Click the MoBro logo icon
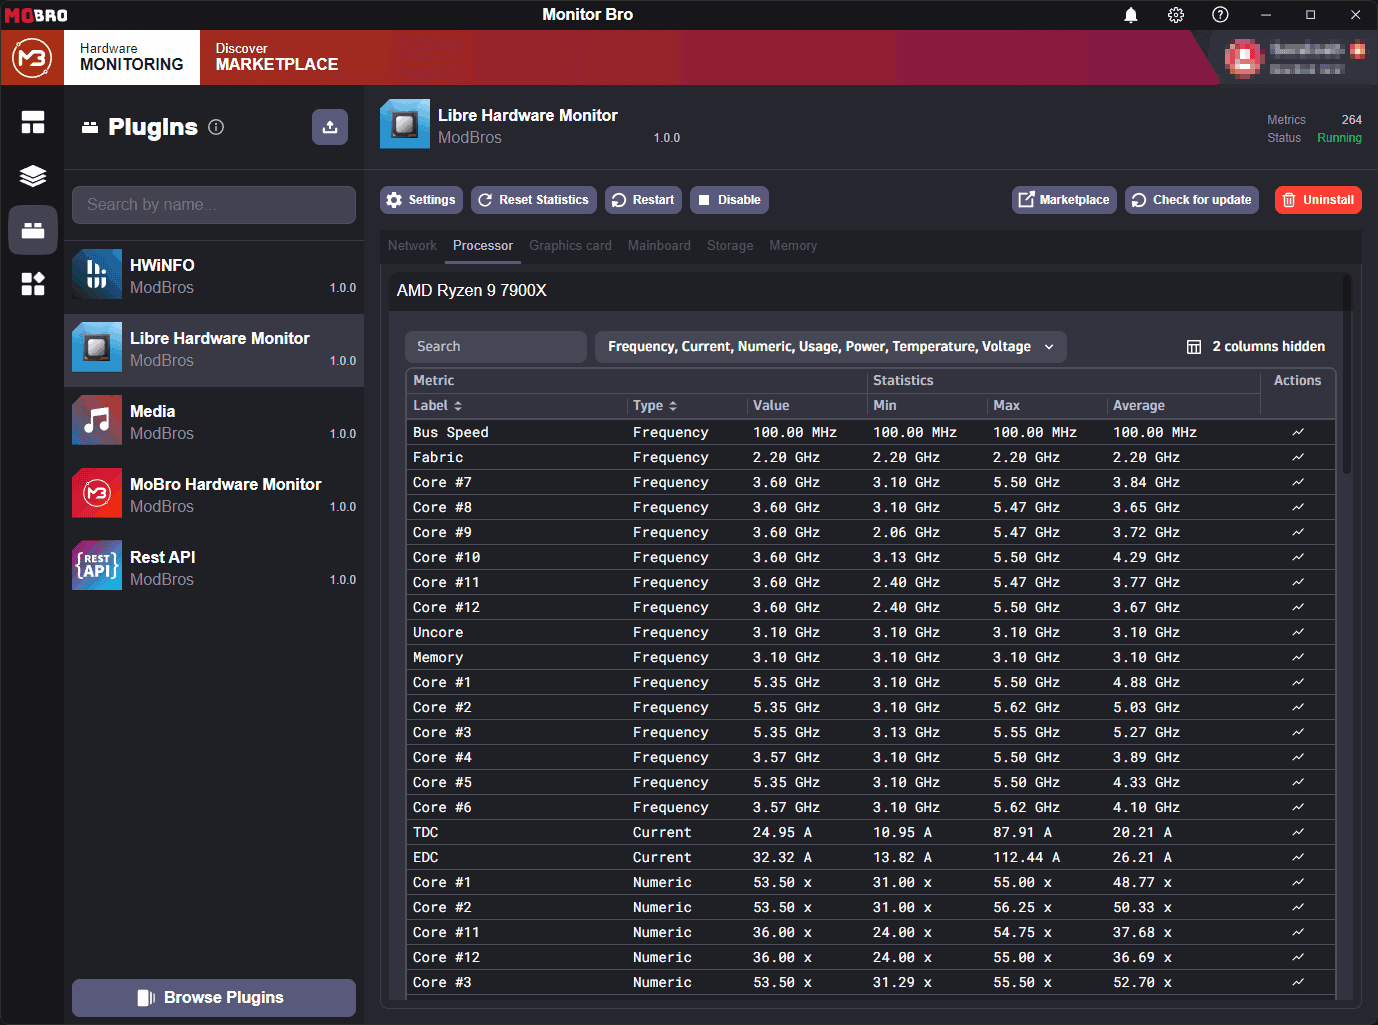The height and width of the screenshot is (1025, 1378). (x=32, y=58)
